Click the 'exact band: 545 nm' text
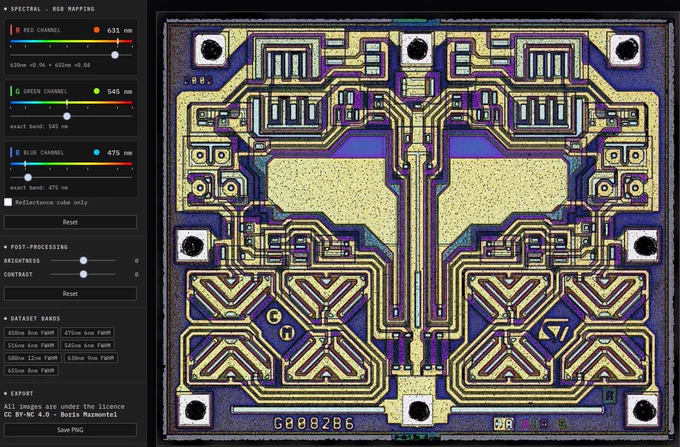Screen dimensions: 680x447 39,127
